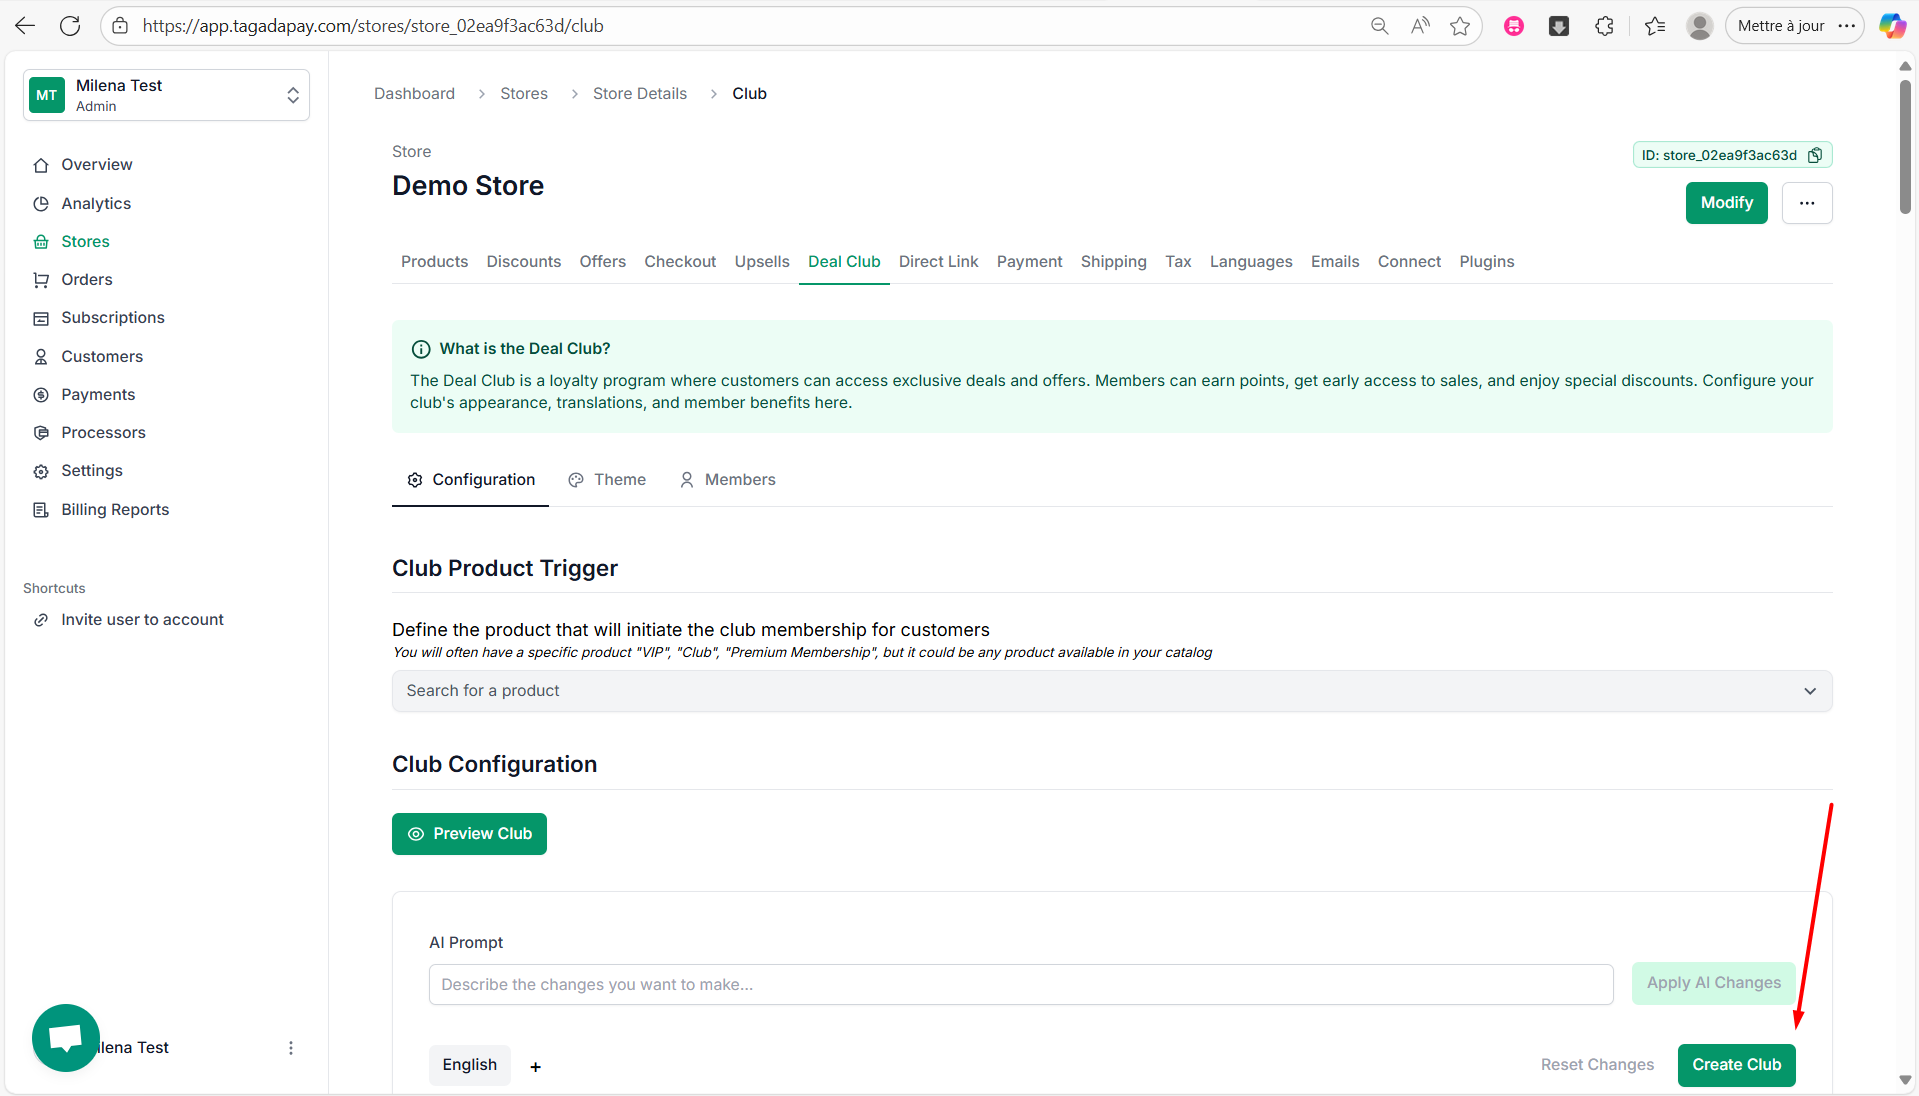Viewport: 1919px width, 1096px height.
Task: Open user options three-dot menu in sidebar
Action: [x=291, y=1048]
